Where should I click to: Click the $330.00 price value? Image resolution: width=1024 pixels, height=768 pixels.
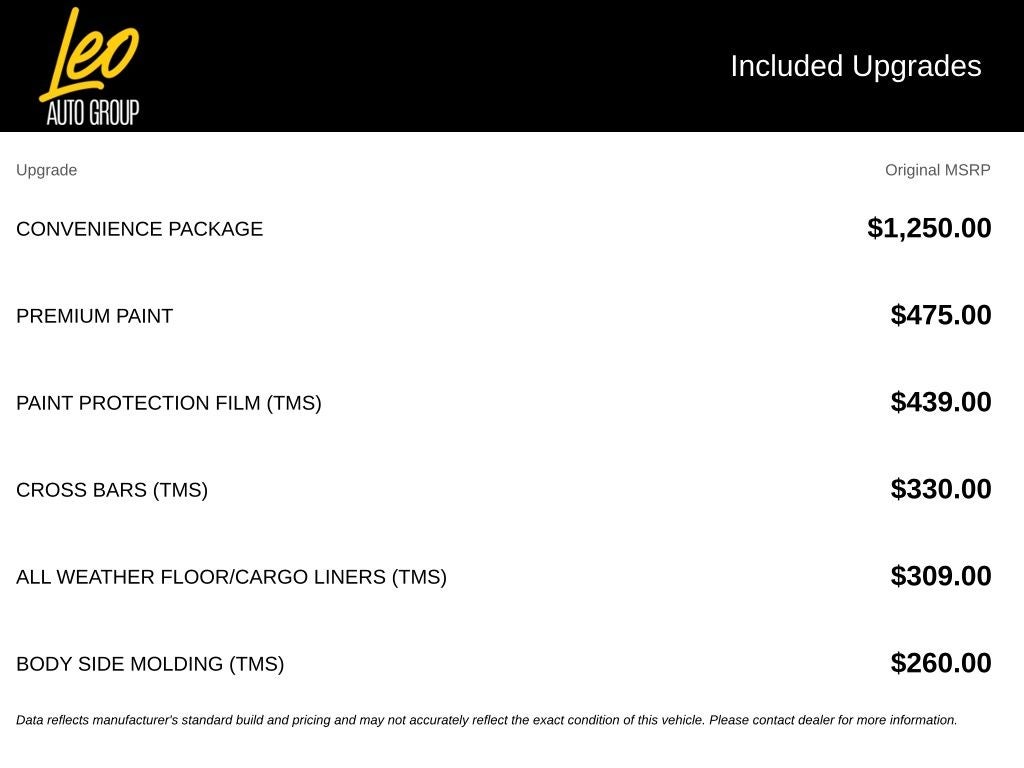coord(940,488)
